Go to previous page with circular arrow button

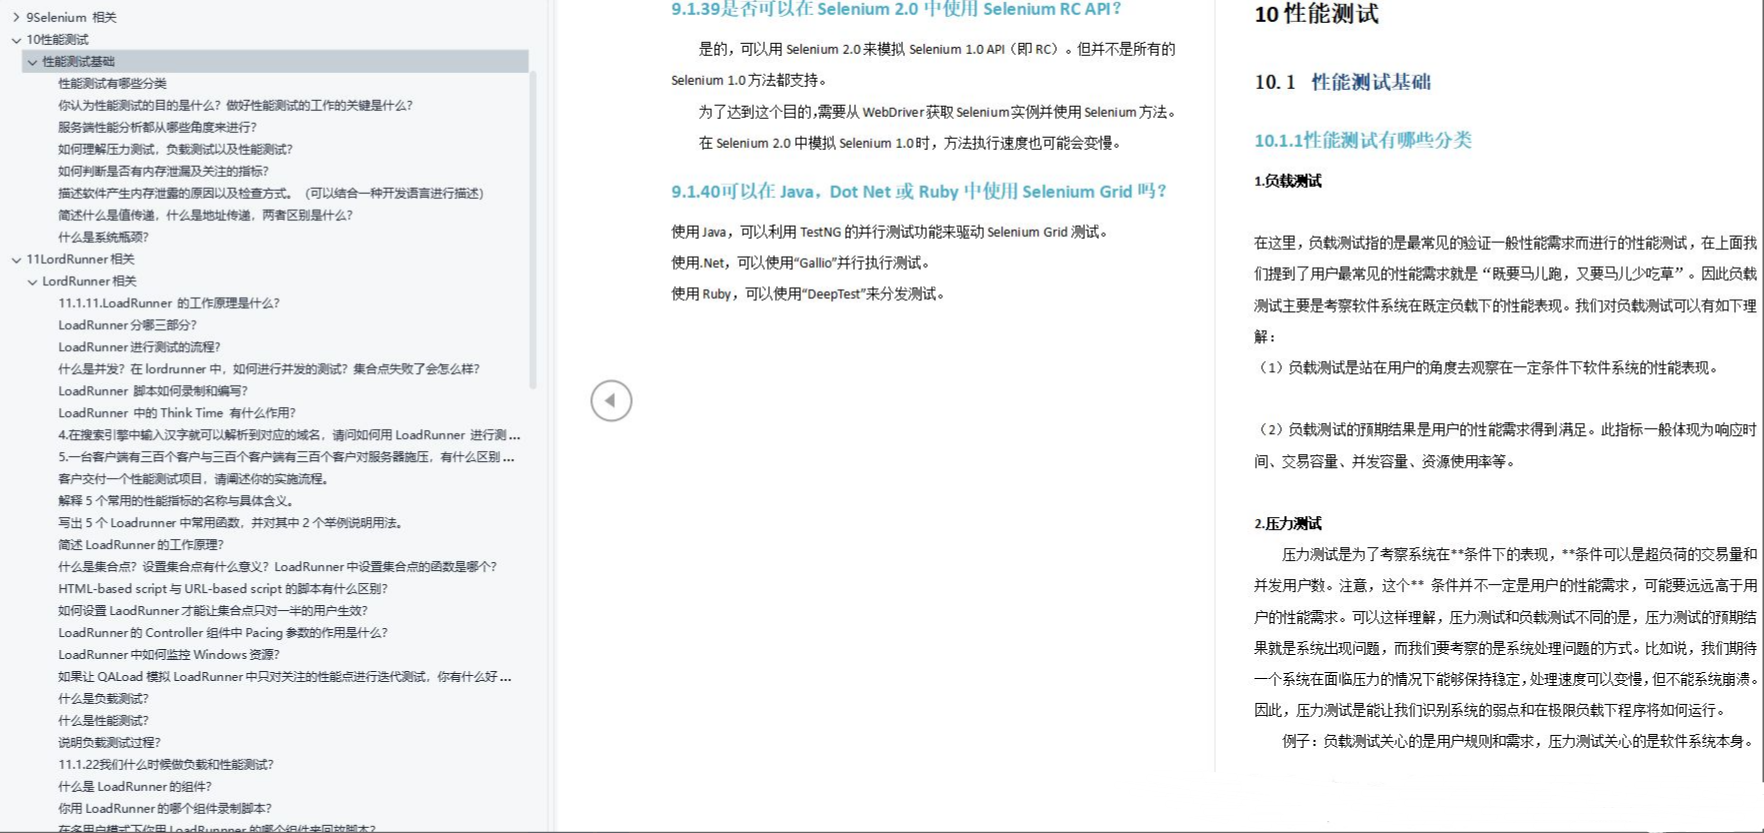point(611,401)
